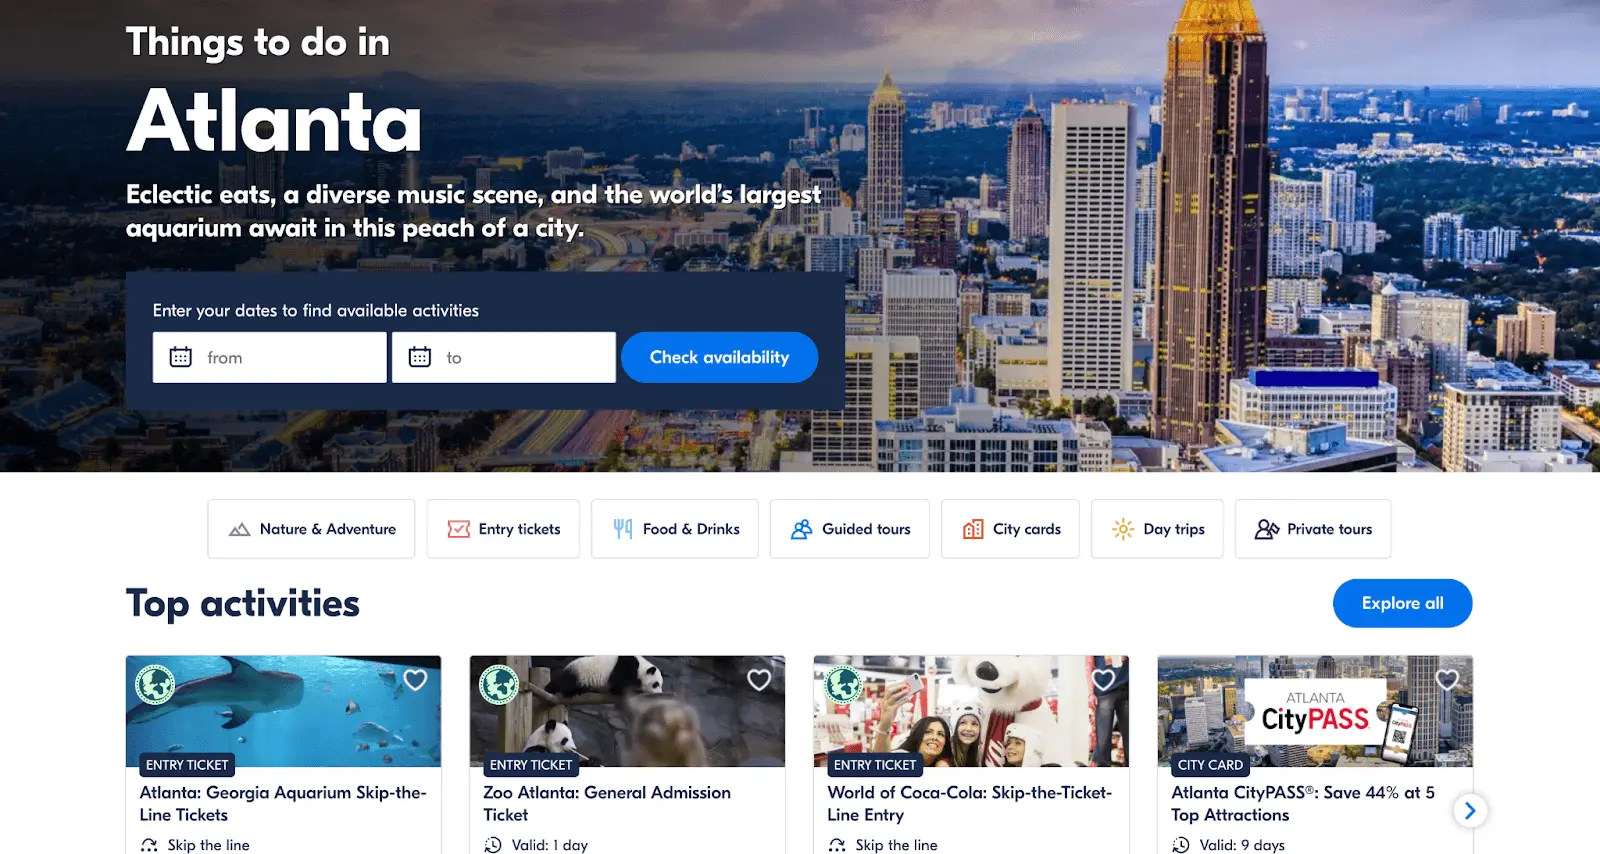Toggle heart on Zoo Atlanta card
This screenshot has height=854, width=1600.
(x=759, y=680)
